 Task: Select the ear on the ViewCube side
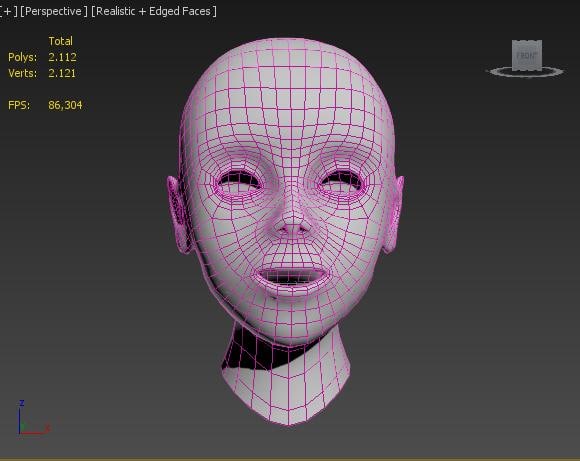tap(394, 215)
